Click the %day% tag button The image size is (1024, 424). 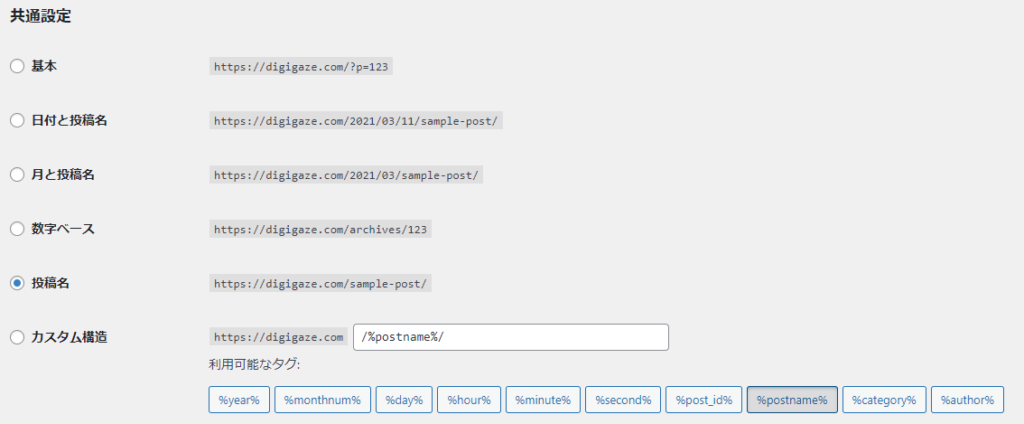404,400
